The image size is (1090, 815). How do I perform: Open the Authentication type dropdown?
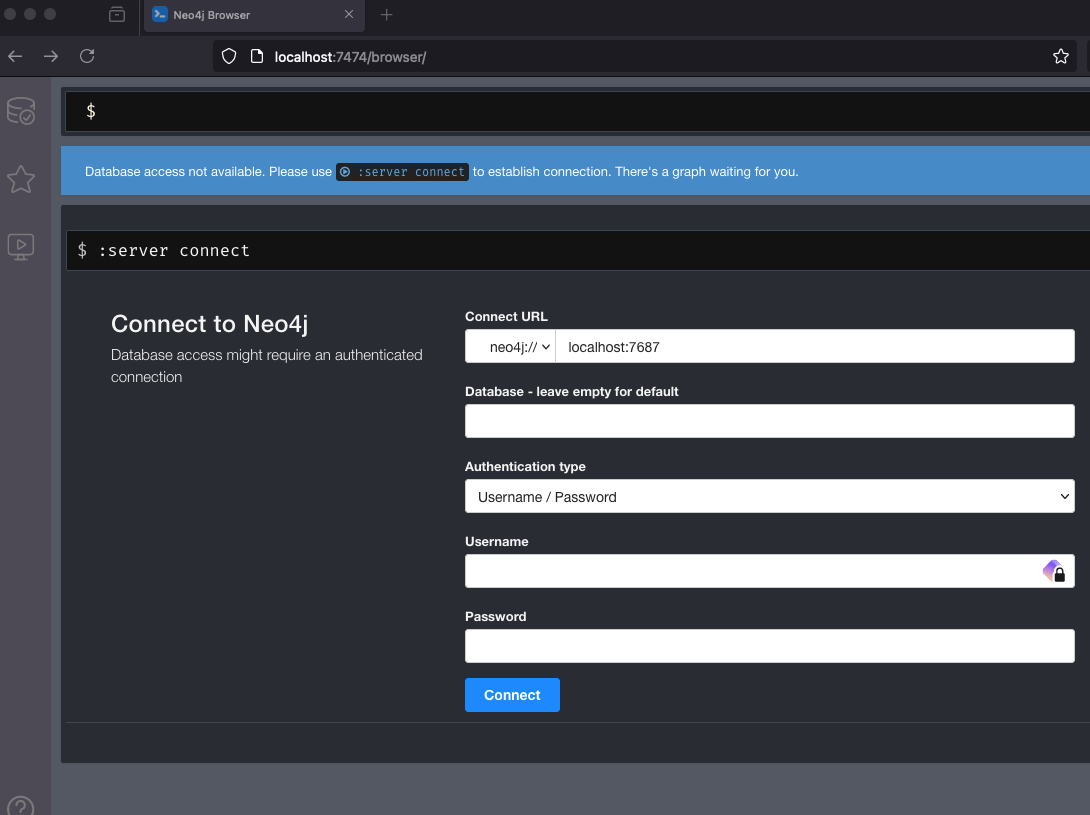coord(769,497)
